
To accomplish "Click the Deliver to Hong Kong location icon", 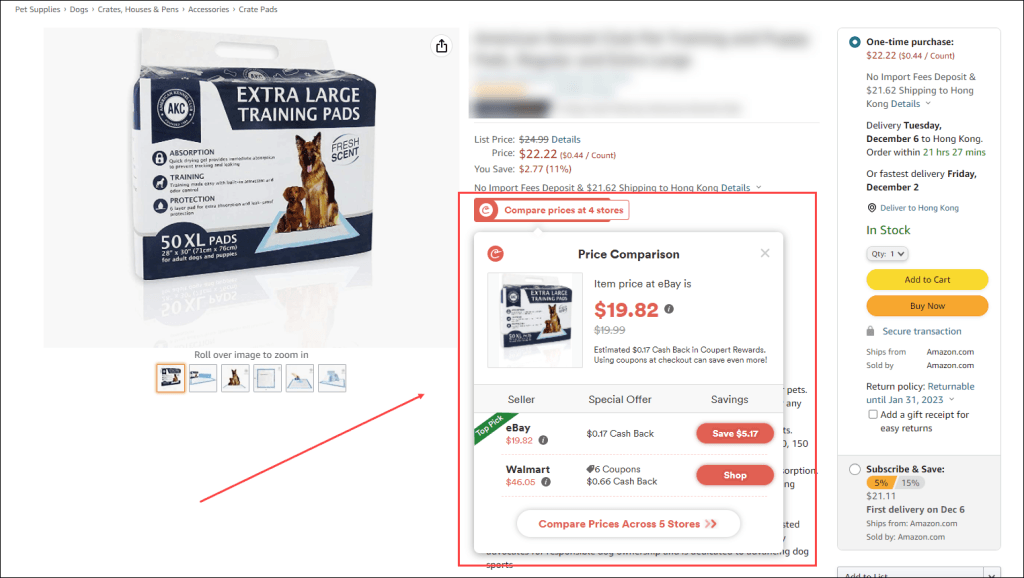I will [x=871, y=208].
